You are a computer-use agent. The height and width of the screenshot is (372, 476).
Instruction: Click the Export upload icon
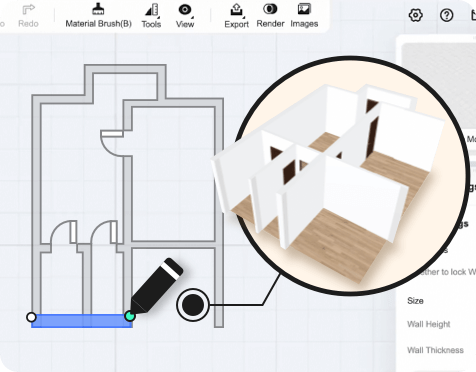236,10
